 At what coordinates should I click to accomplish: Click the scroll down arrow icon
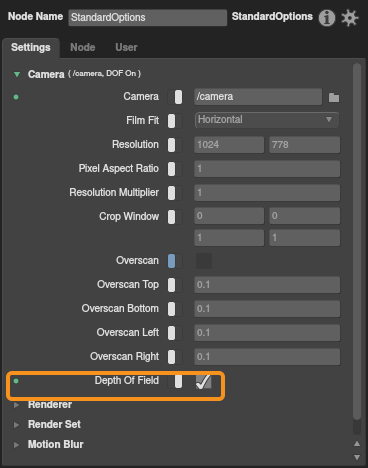tap(357, 457)
